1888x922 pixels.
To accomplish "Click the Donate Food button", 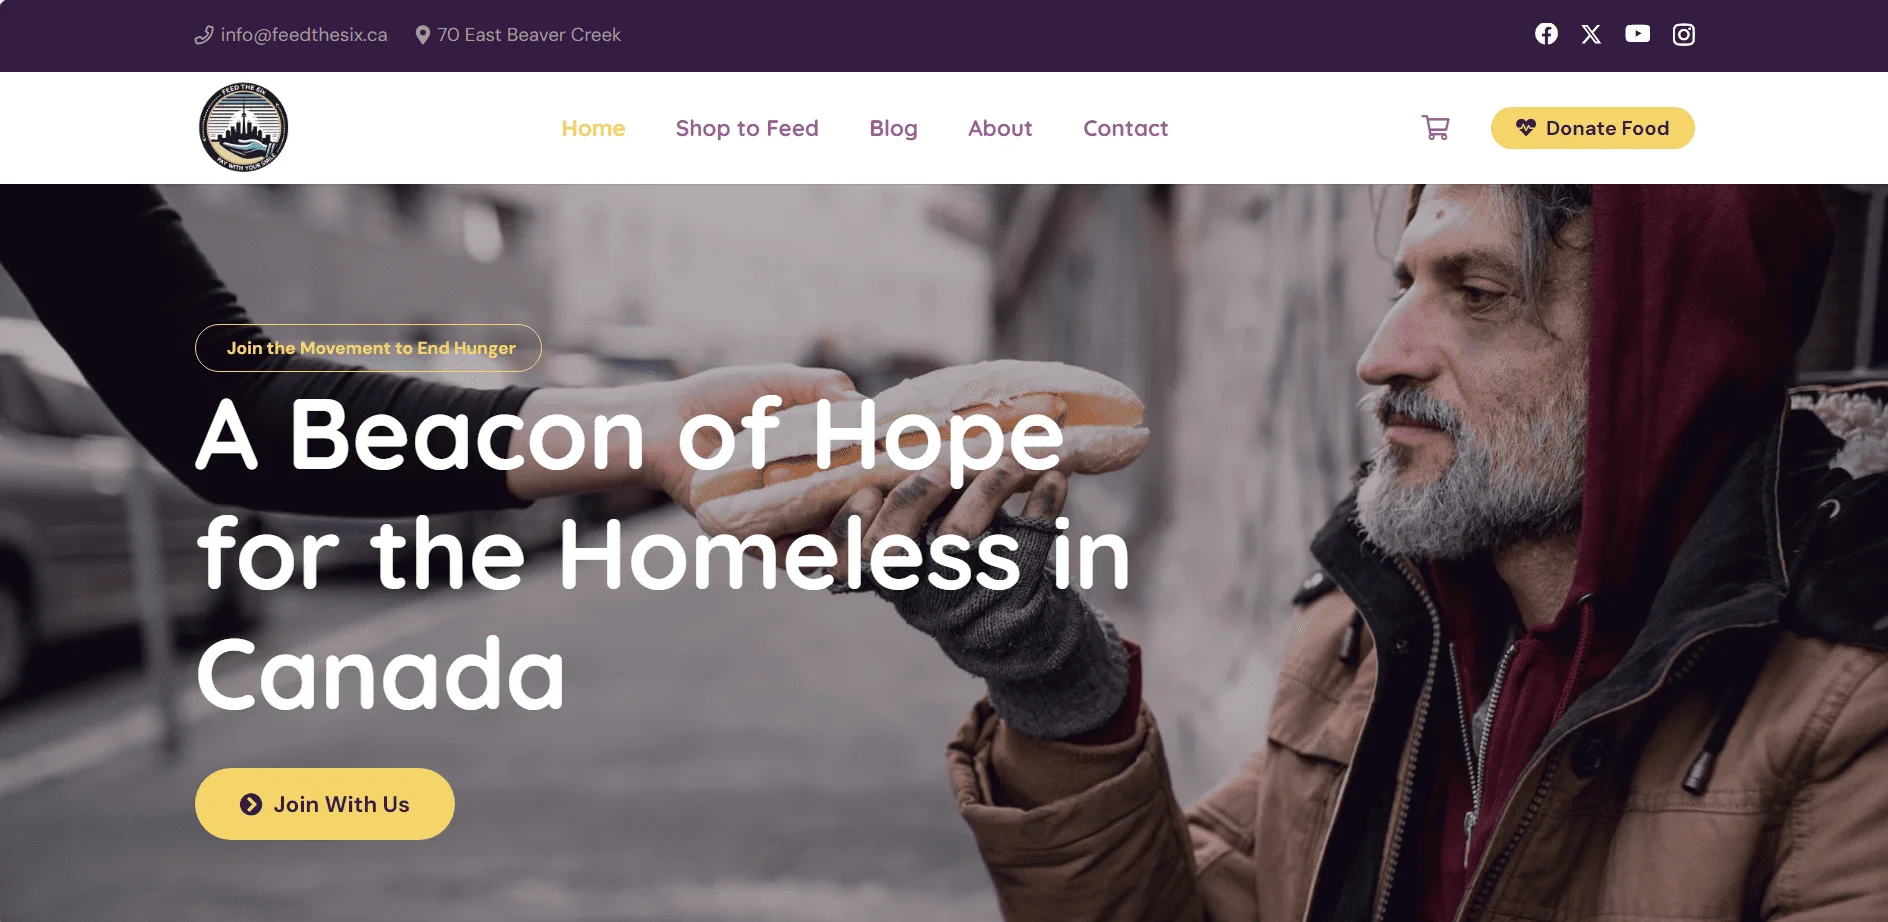I will 1592,128.
